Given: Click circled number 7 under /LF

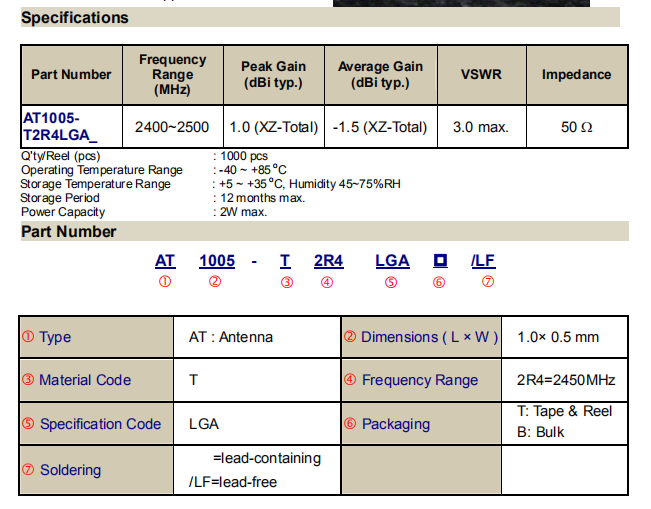Looking at the screenshot, I should (488, 282).
